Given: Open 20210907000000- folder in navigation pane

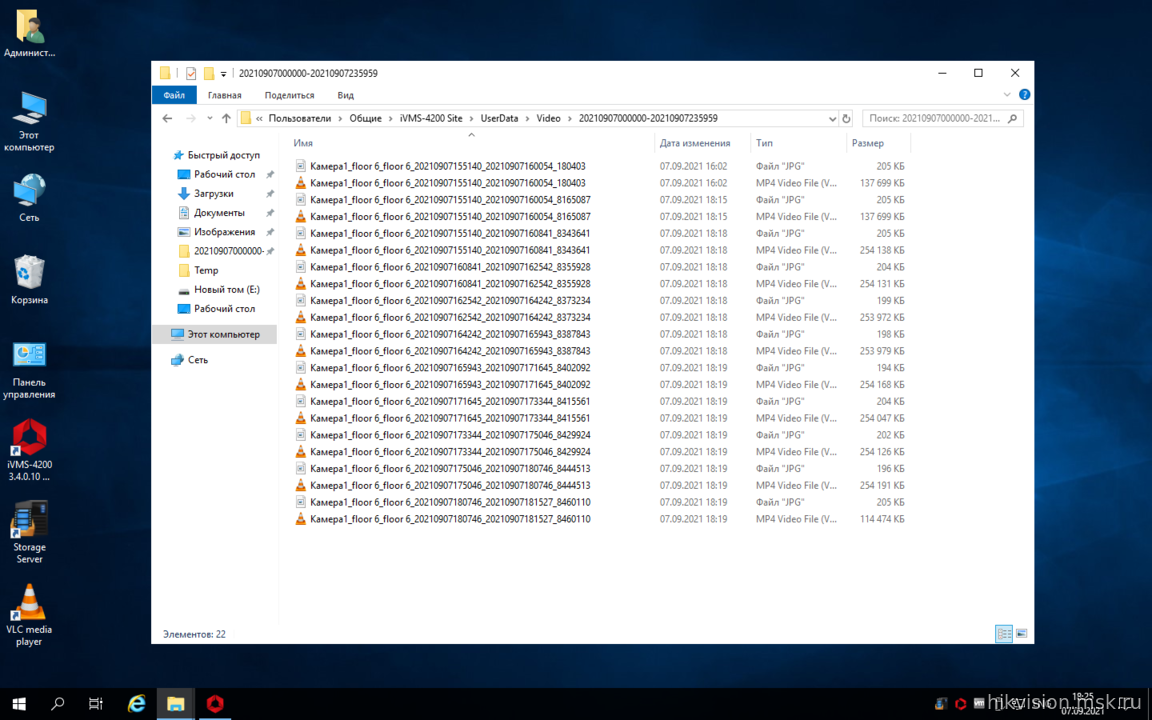Looking at the screenshot, I should [x=228, y=251].
